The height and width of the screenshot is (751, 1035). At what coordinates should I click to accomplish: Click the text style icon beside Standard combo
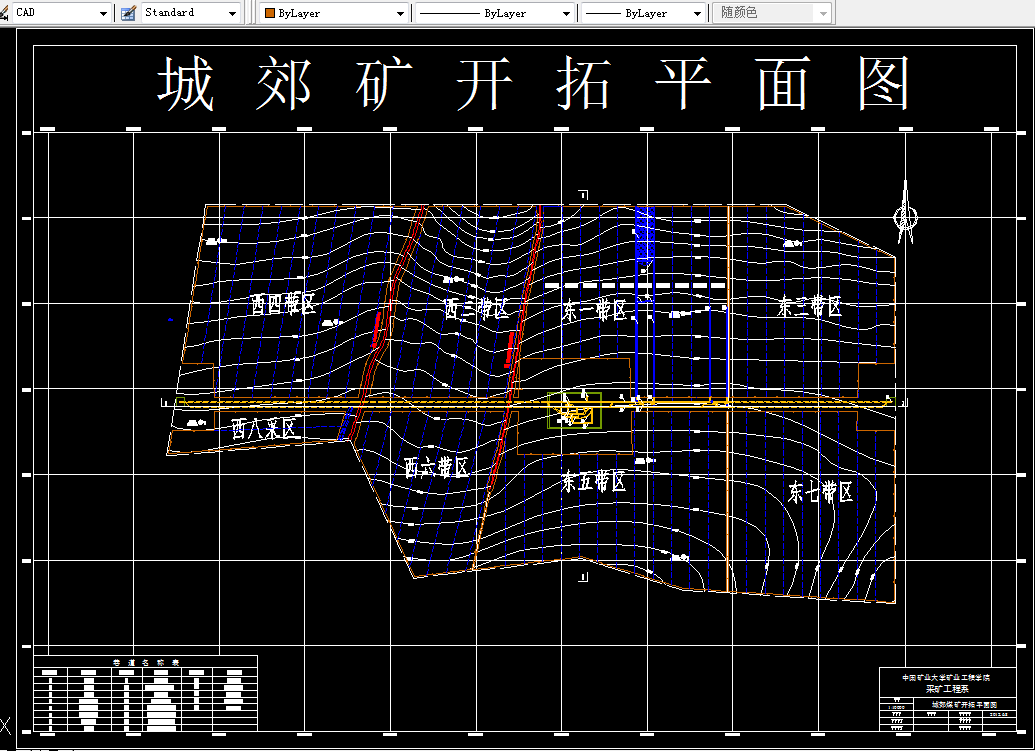click(126, 13)
